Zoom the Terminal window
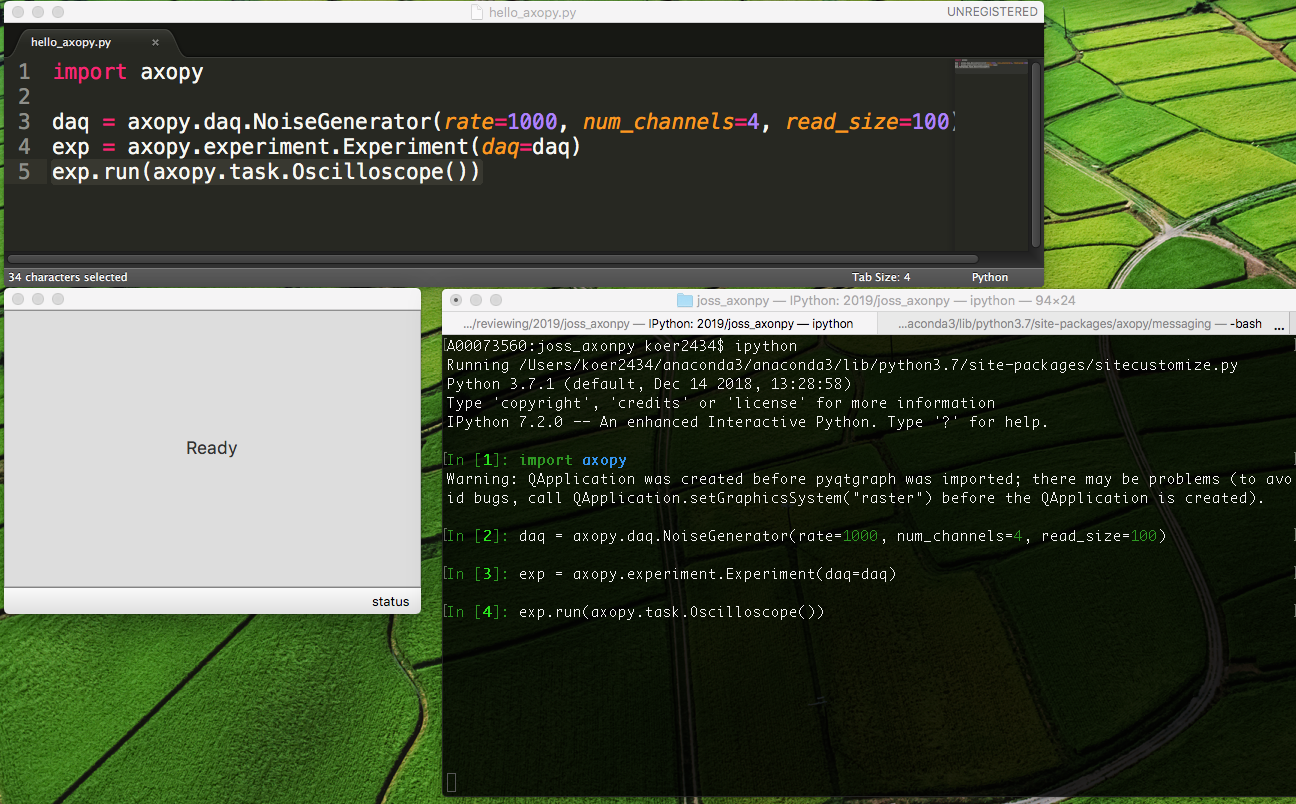 click(x=497, y=300)
